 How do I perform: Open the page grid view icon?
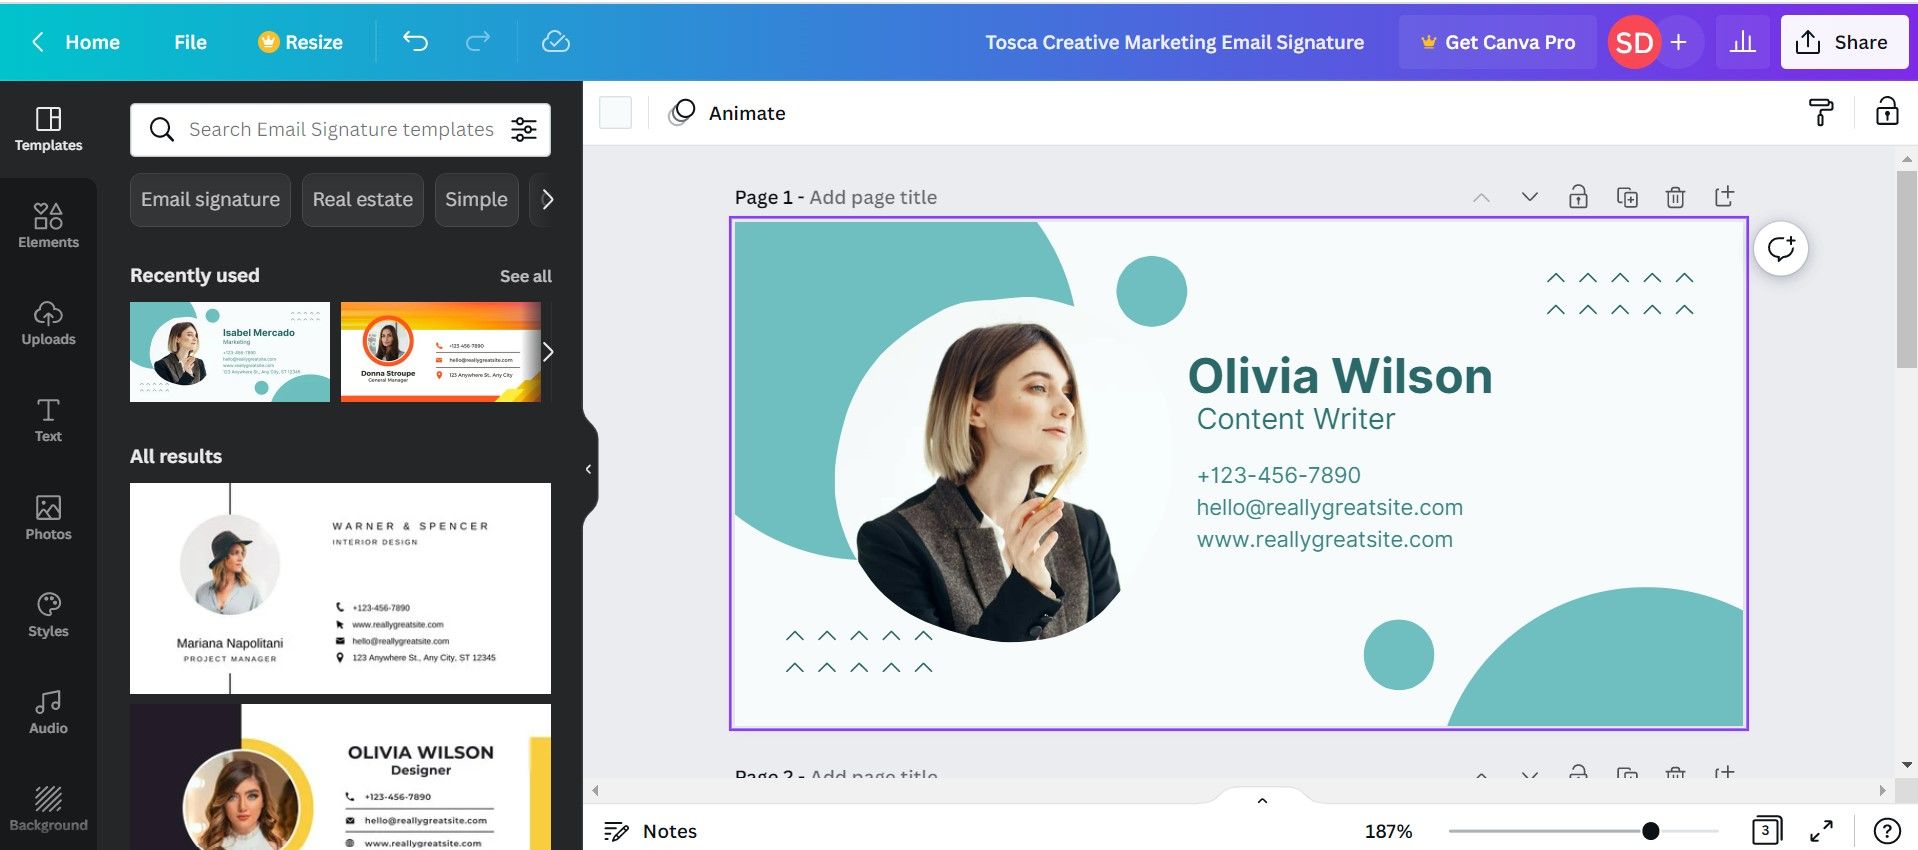(1767, 830)
